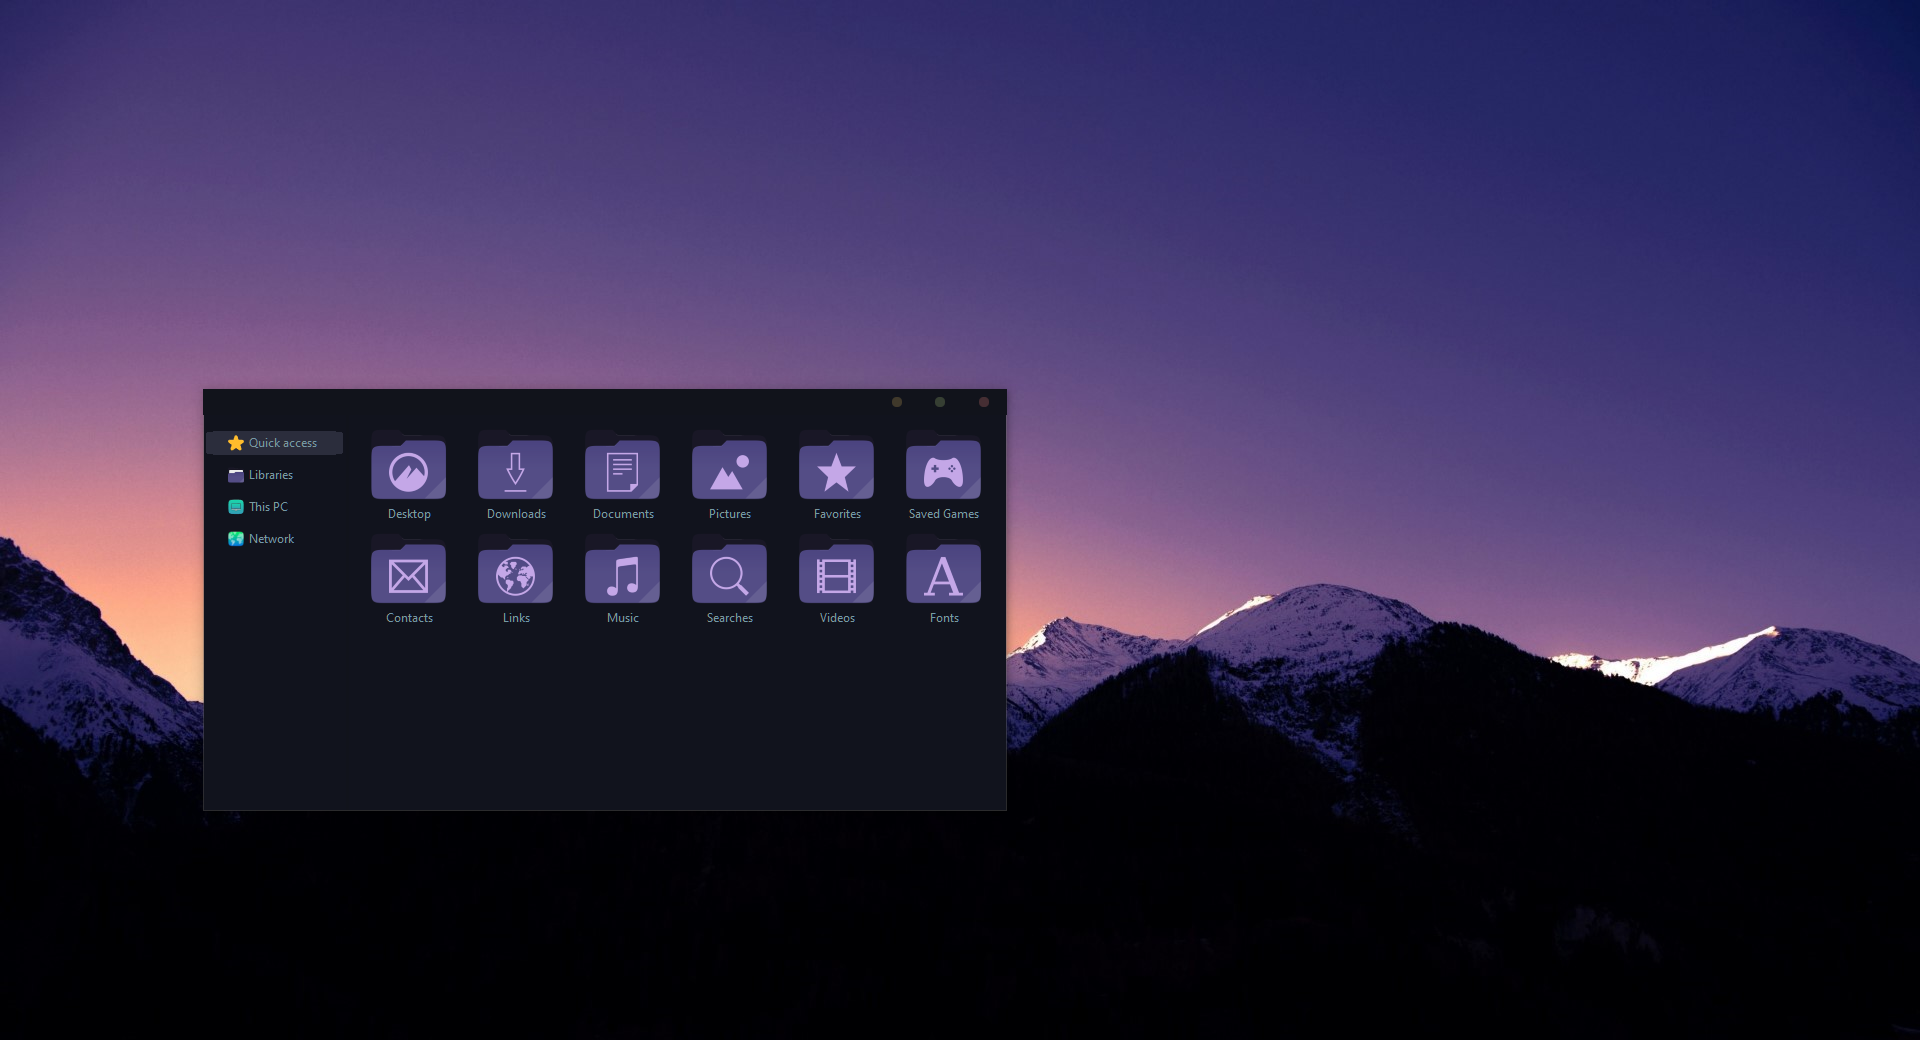Select the Documents folder icon

[x=622, y=470]
